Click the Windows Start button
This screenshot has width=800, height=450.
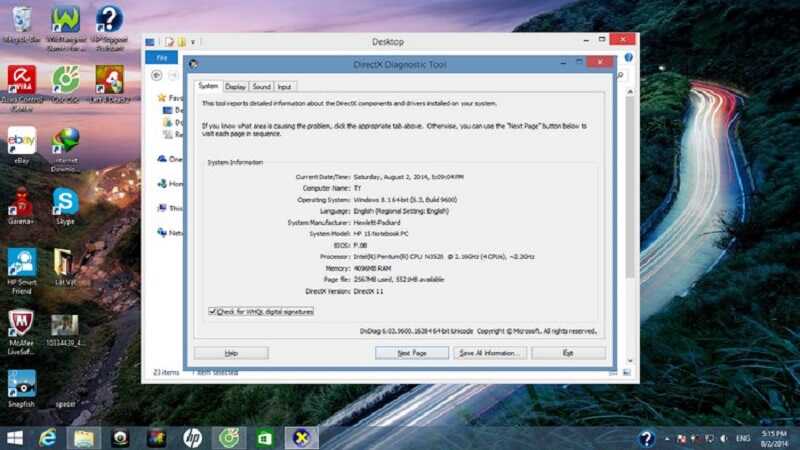(15, 438)
